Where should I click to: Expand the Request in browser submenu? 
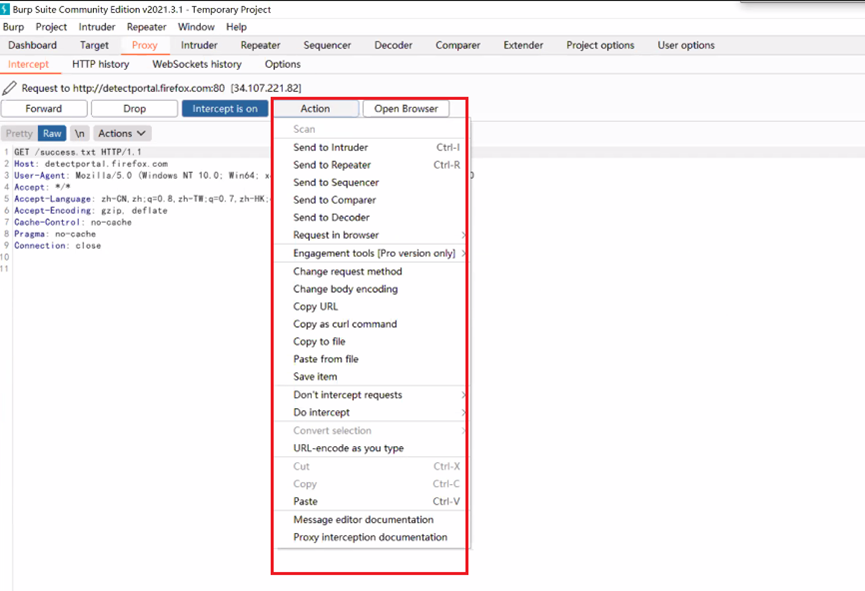[x=371, y=235]
